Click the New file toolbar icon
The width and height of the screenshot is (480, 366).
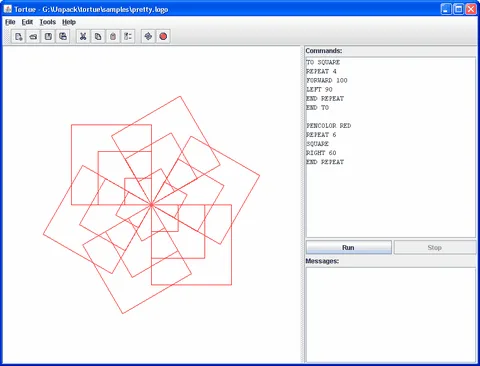tap(18, 36)
